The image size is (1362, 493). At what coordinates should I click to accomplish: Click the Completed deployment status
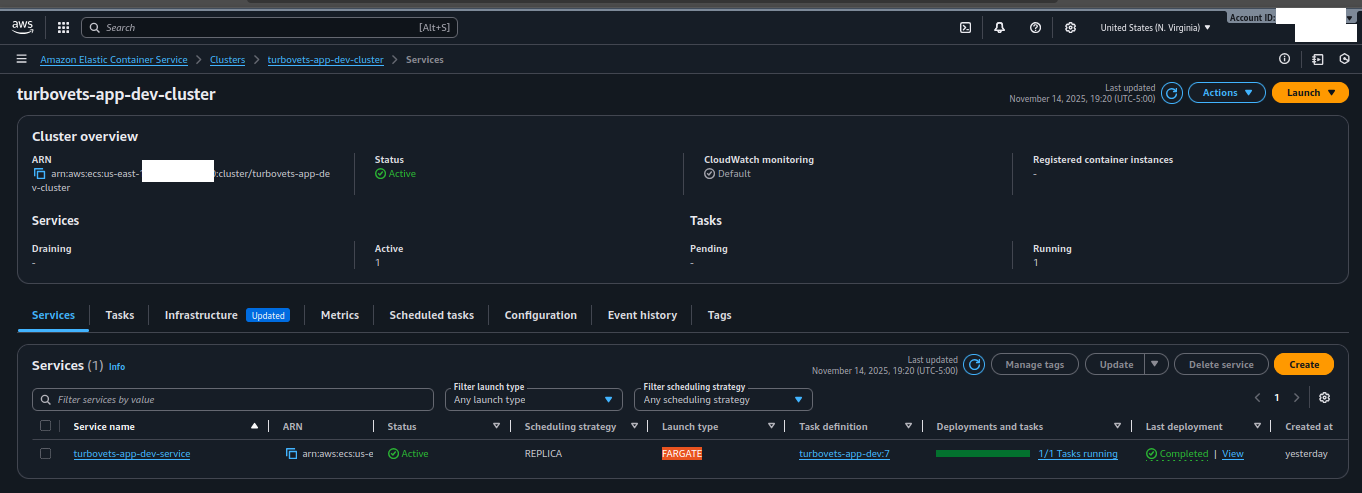pos(1177,454)
